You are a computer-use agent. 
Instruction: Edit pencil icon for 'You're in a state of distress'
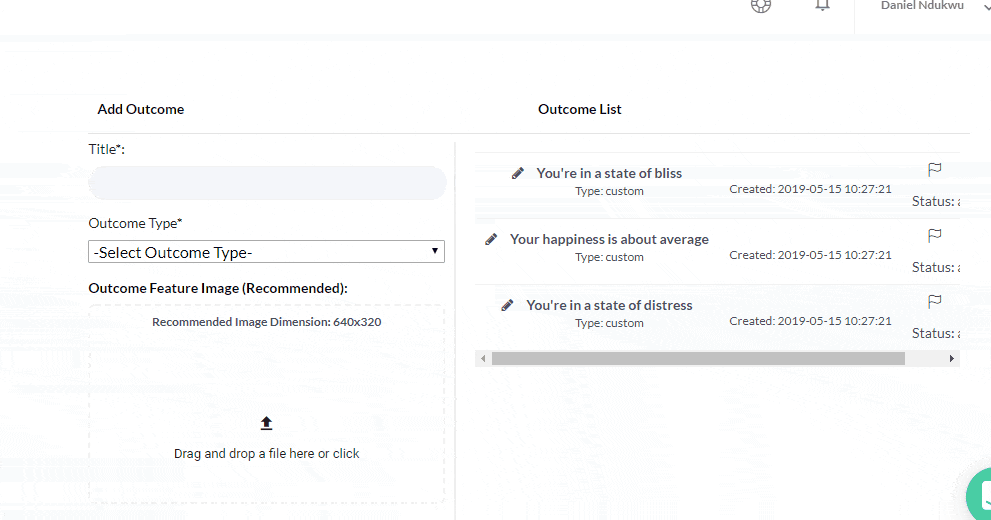(x=508, y=305)
